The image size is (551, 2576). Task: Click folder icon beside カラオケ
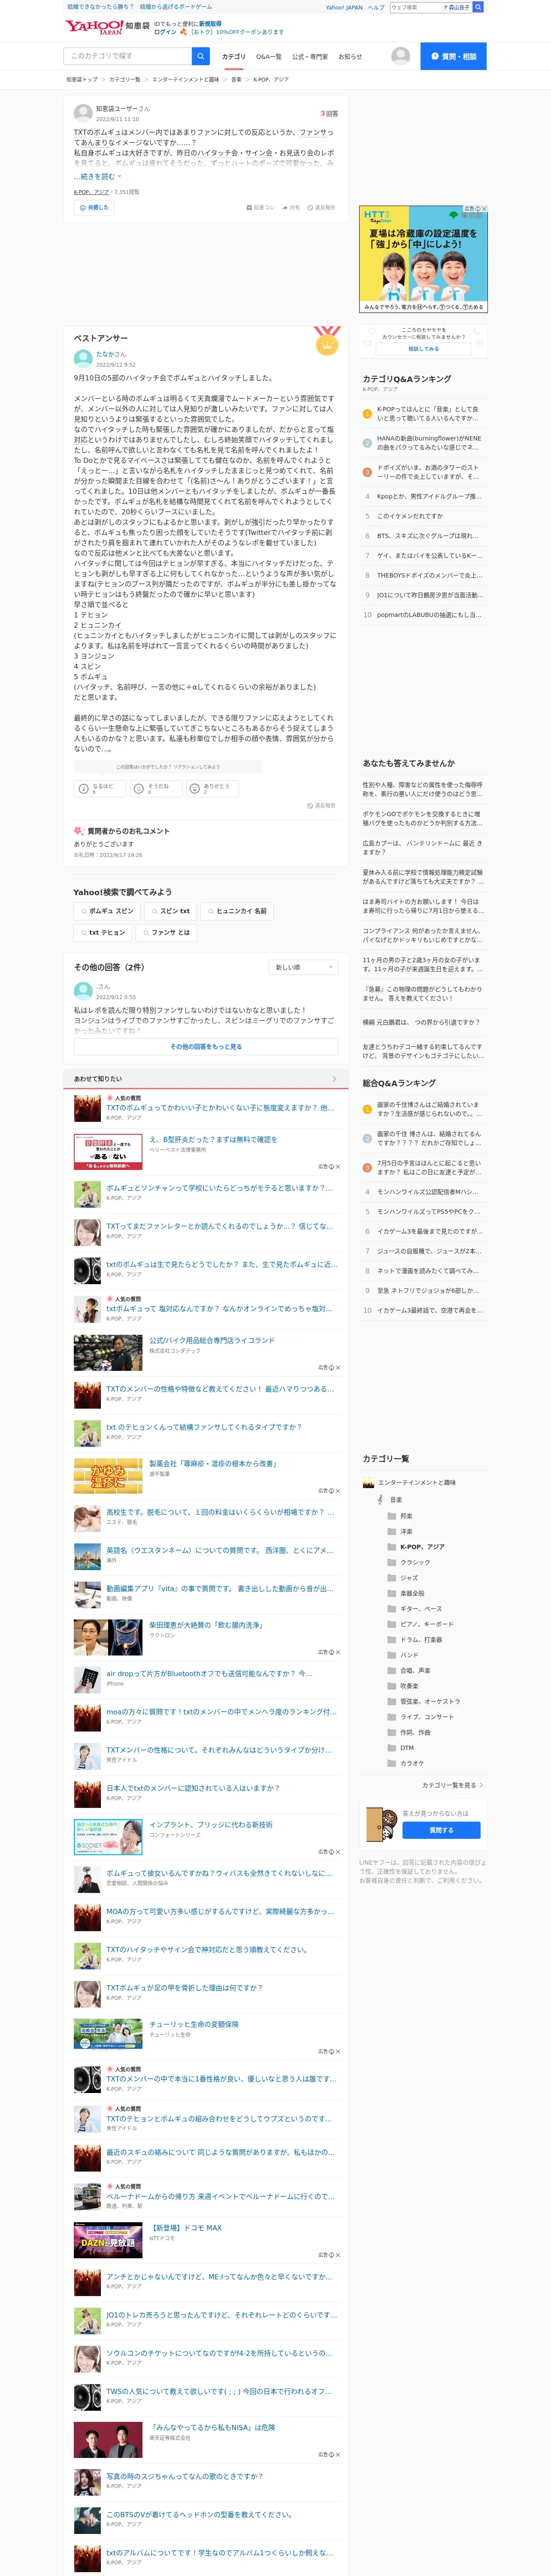coord(392,1763)
